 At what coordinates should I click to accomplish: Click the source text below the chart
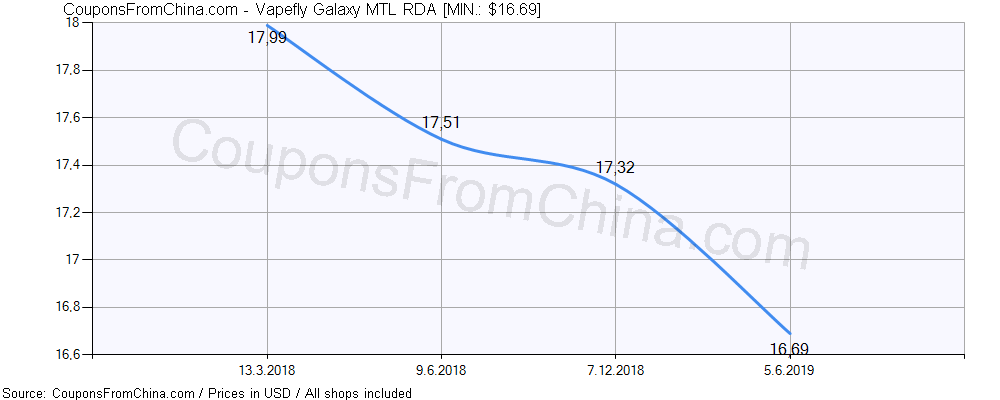point(207,393)
